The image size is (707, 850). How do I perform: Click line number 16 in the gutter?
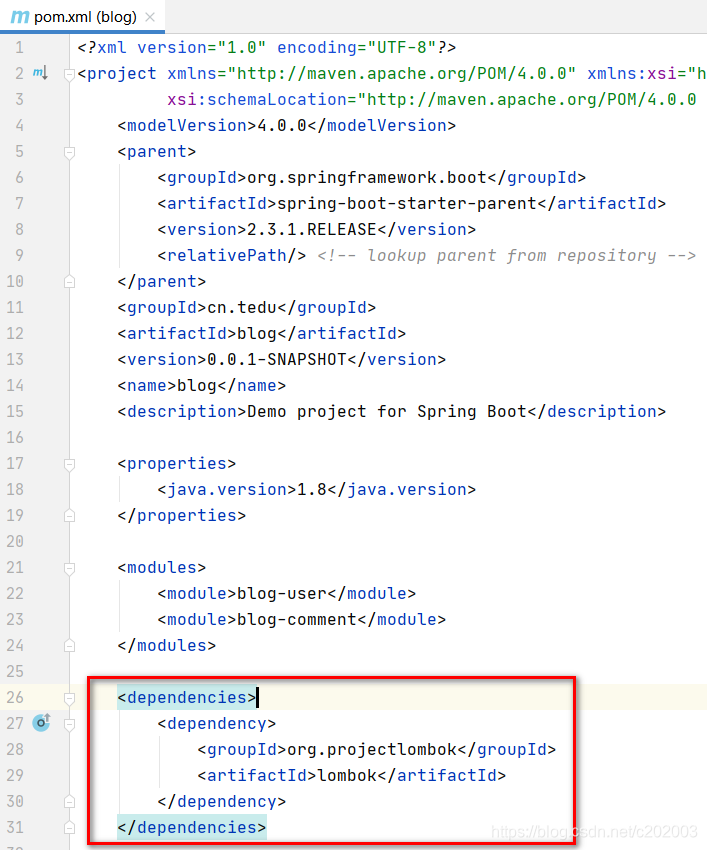pos(15,437)
